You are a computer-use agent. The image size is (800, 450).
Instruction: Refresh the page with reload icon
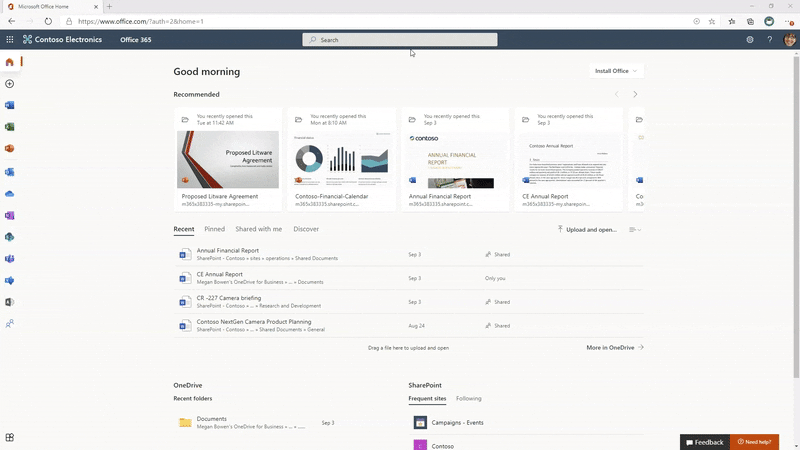coord(48,21)
